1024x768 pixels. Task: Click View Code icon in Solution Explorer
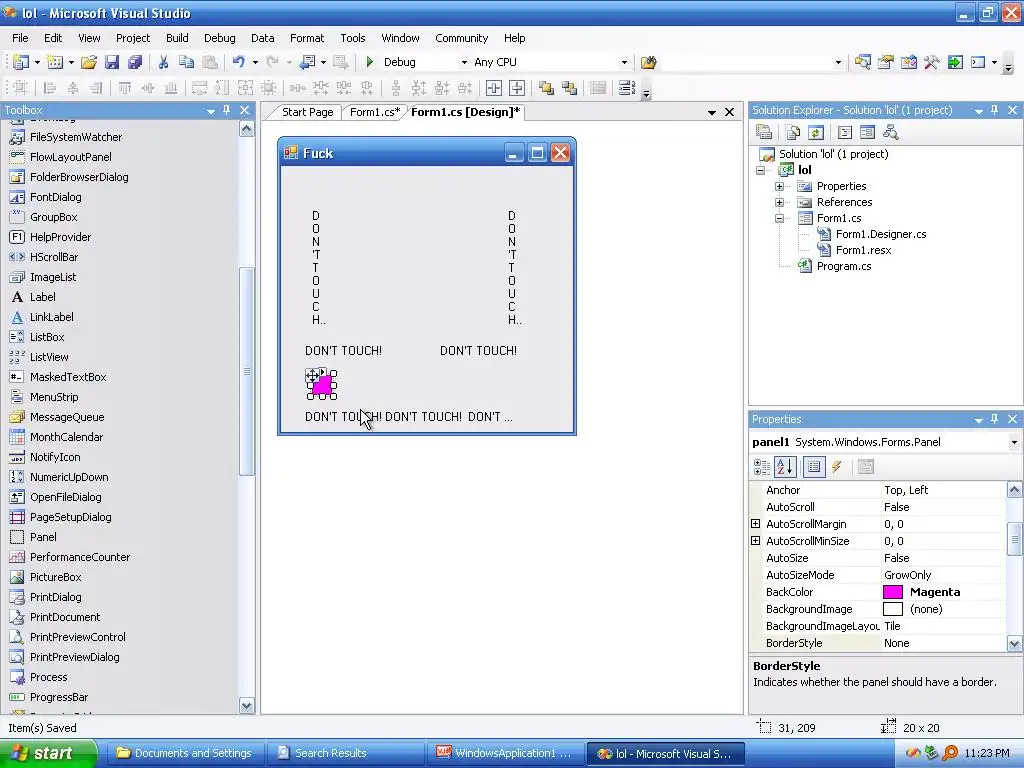[x=844, y=133]
